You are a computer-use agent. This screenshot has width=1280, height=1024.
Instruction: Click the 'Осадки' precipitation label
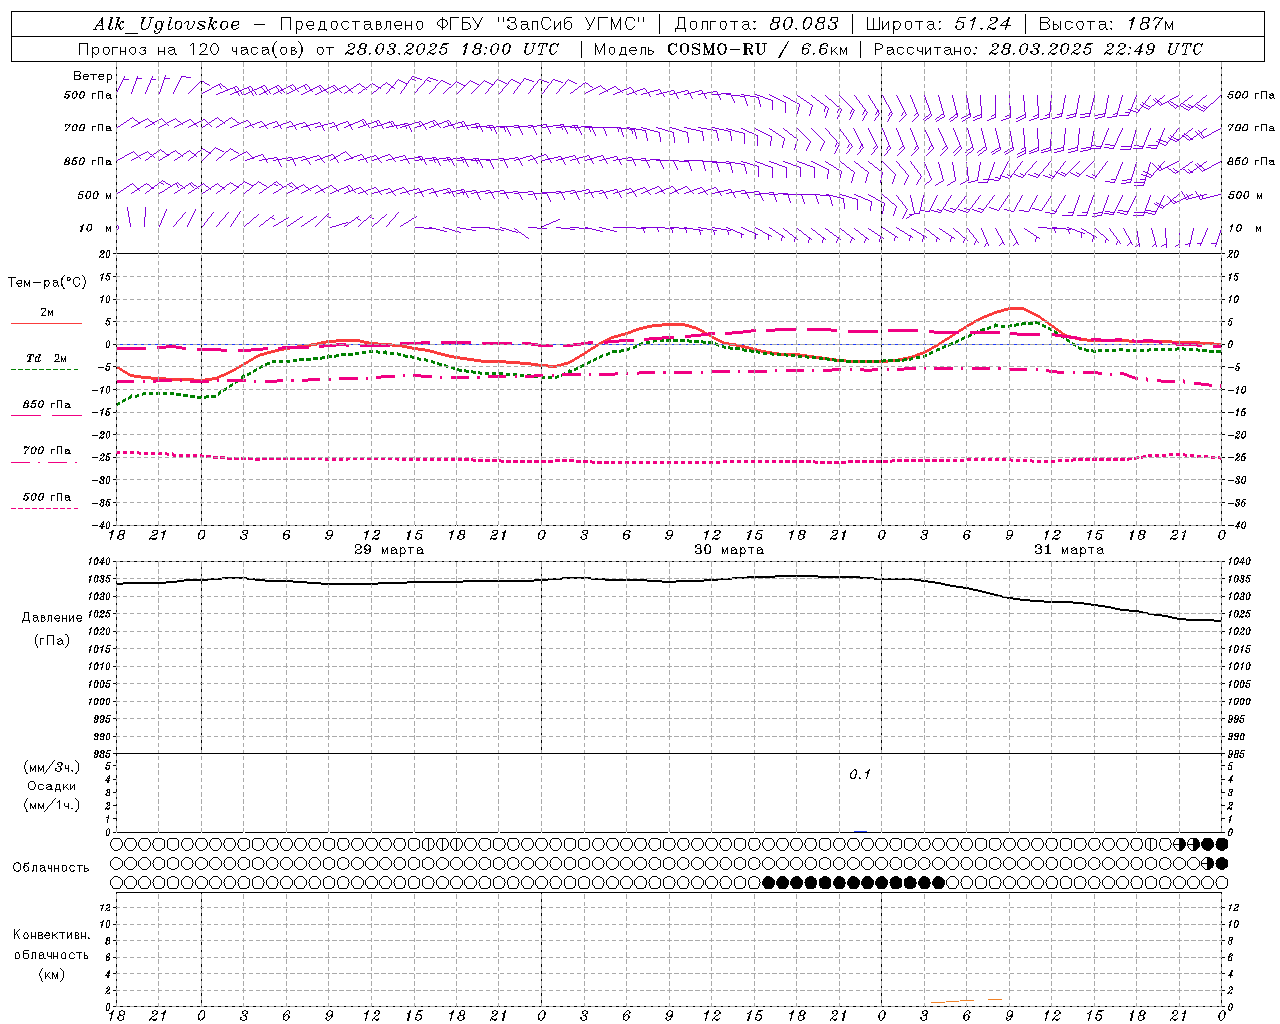(x=52, y=786)
